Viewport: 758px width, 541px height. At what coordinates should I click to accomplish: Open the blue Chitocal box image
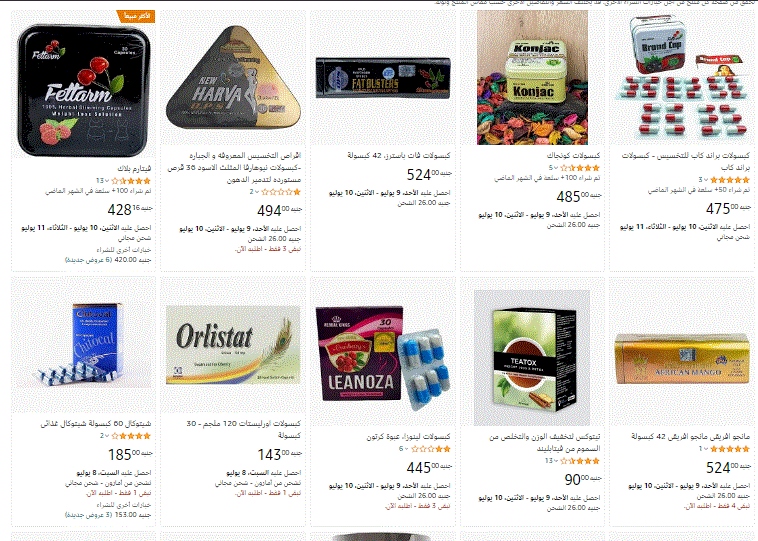coord(83,345)
